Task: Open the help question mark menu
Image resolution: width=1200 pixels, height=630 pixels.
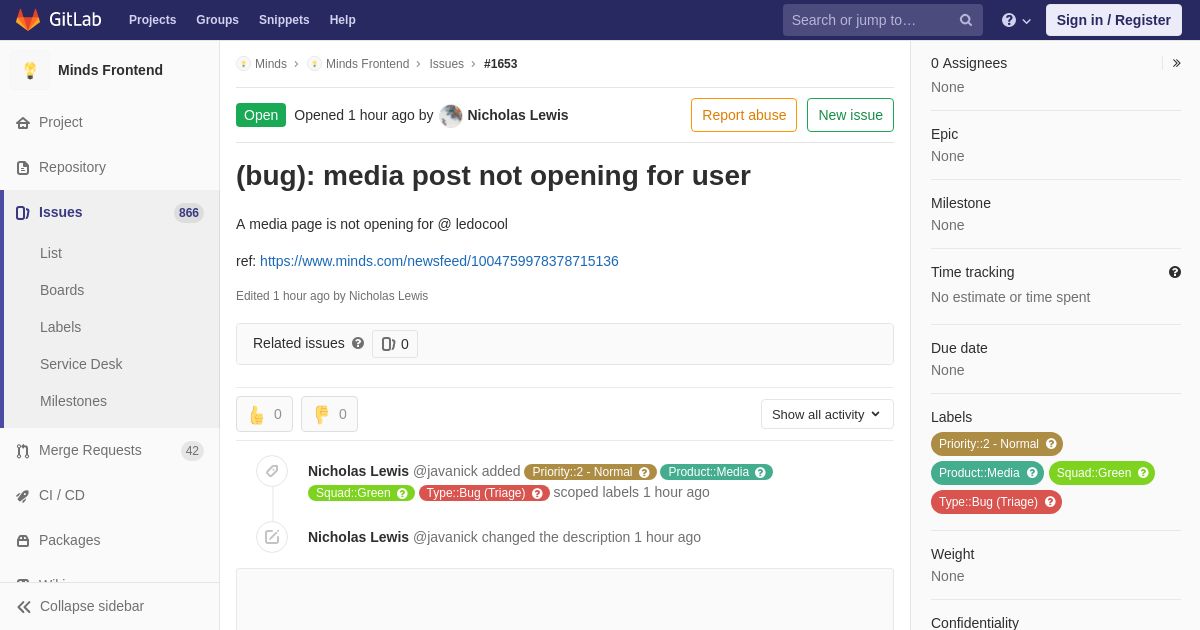Action: [x=1016, y=20]
